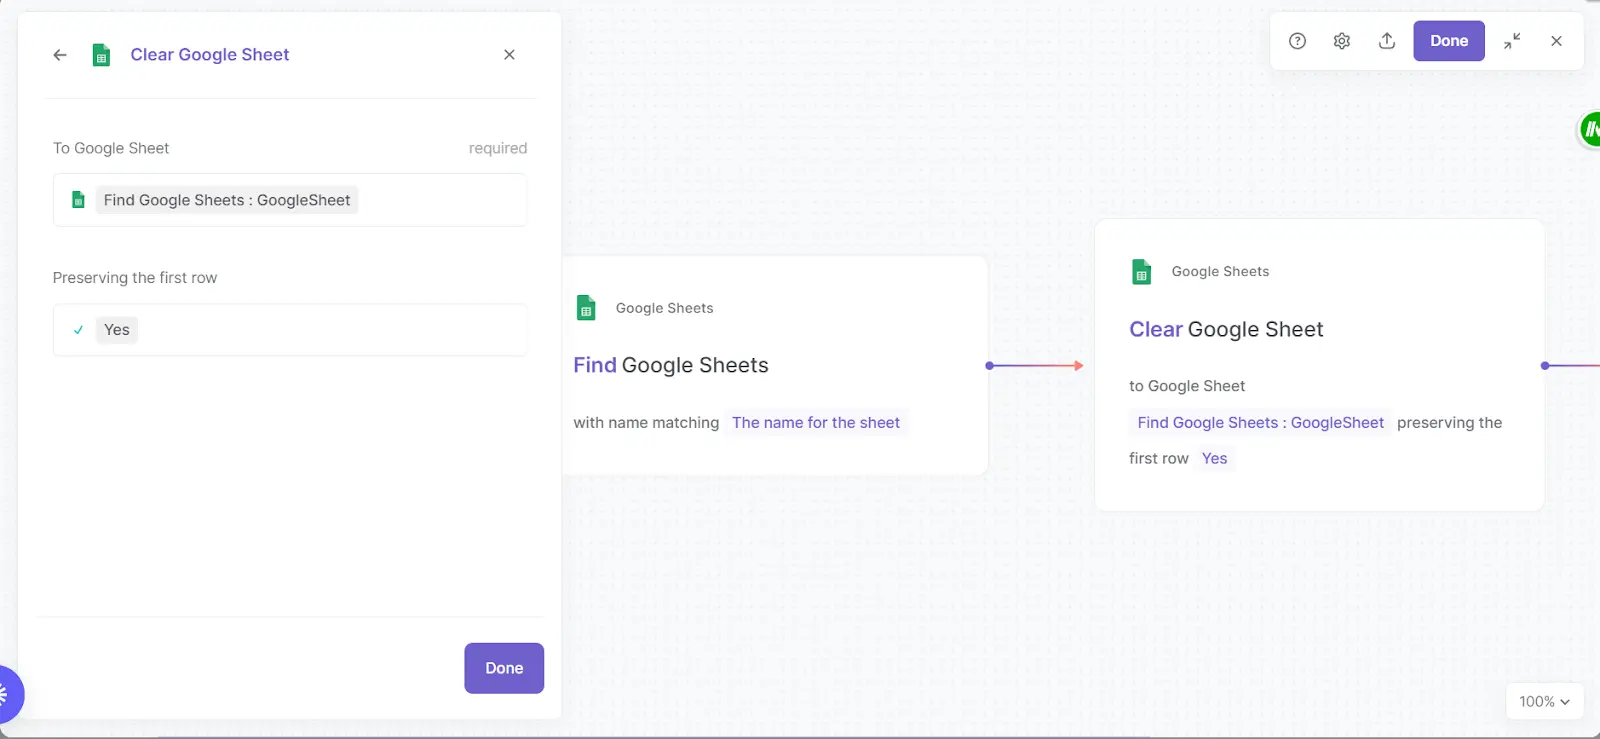Viewport: 1600px width, 739px height.
Task: Click the checkmark icon beside Yes
Action: tap(78, 330)
